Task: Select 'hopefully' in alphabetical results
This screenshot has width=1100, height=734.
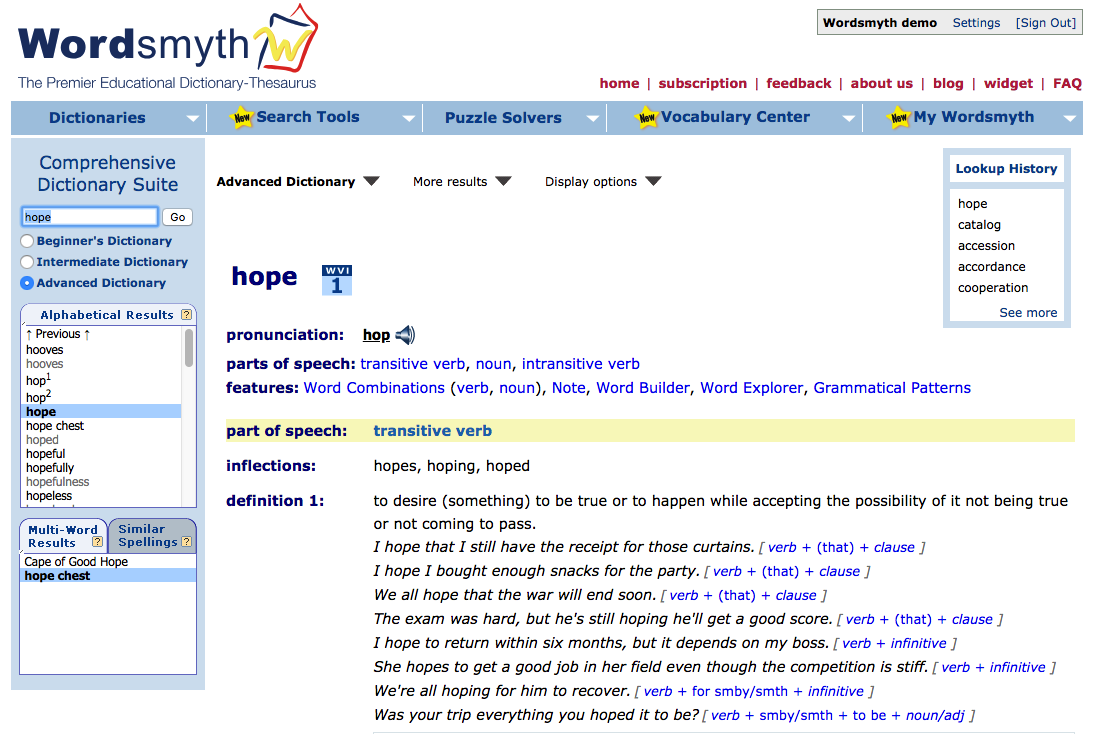Action: 50,468
